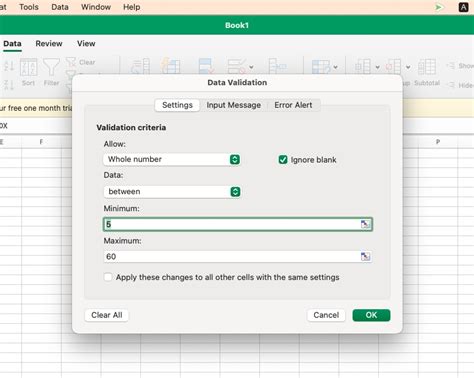474x378 pixels.
Task: Toggle the Ignore blank checkbox
Action: point(283,160)
